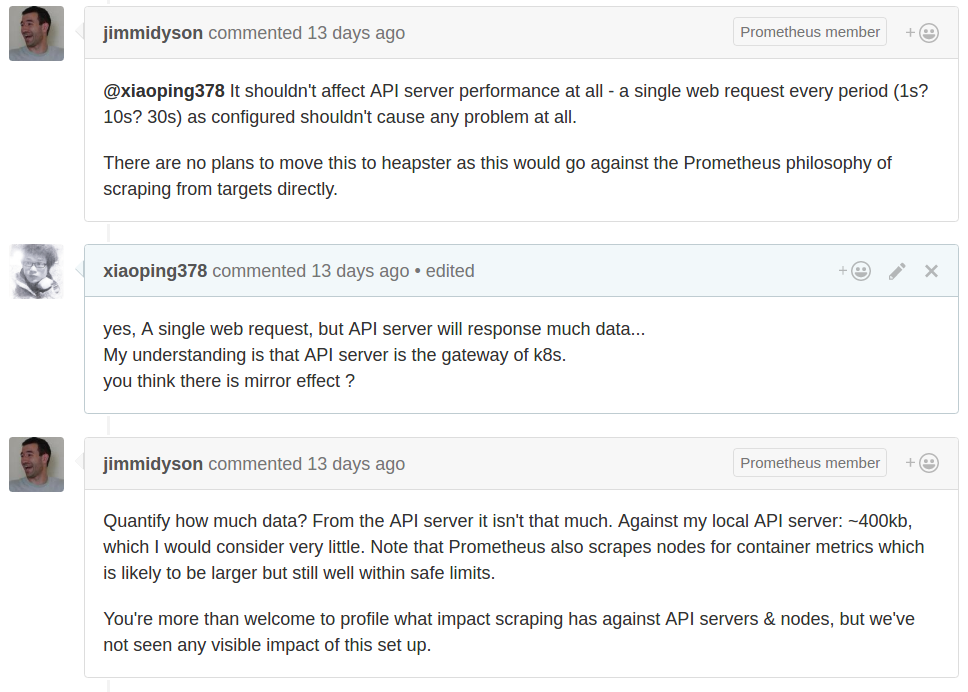Open jimmidyson username link in first comment
The height and width of the screenshot is (692, 968).
pos(153,33)
